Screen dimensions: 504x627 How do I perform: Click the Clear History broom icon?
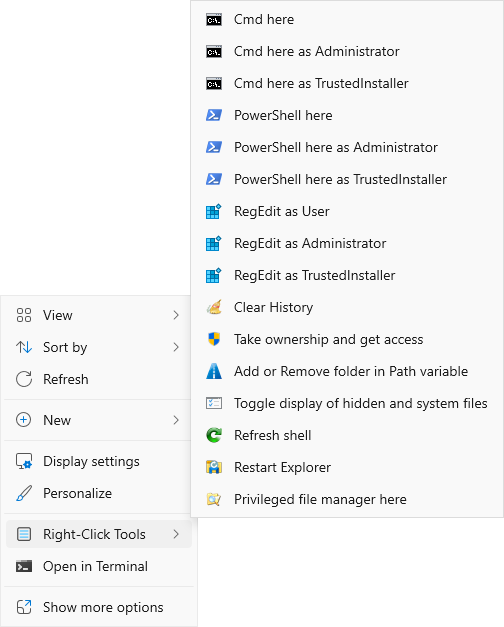tap(214, 308)
